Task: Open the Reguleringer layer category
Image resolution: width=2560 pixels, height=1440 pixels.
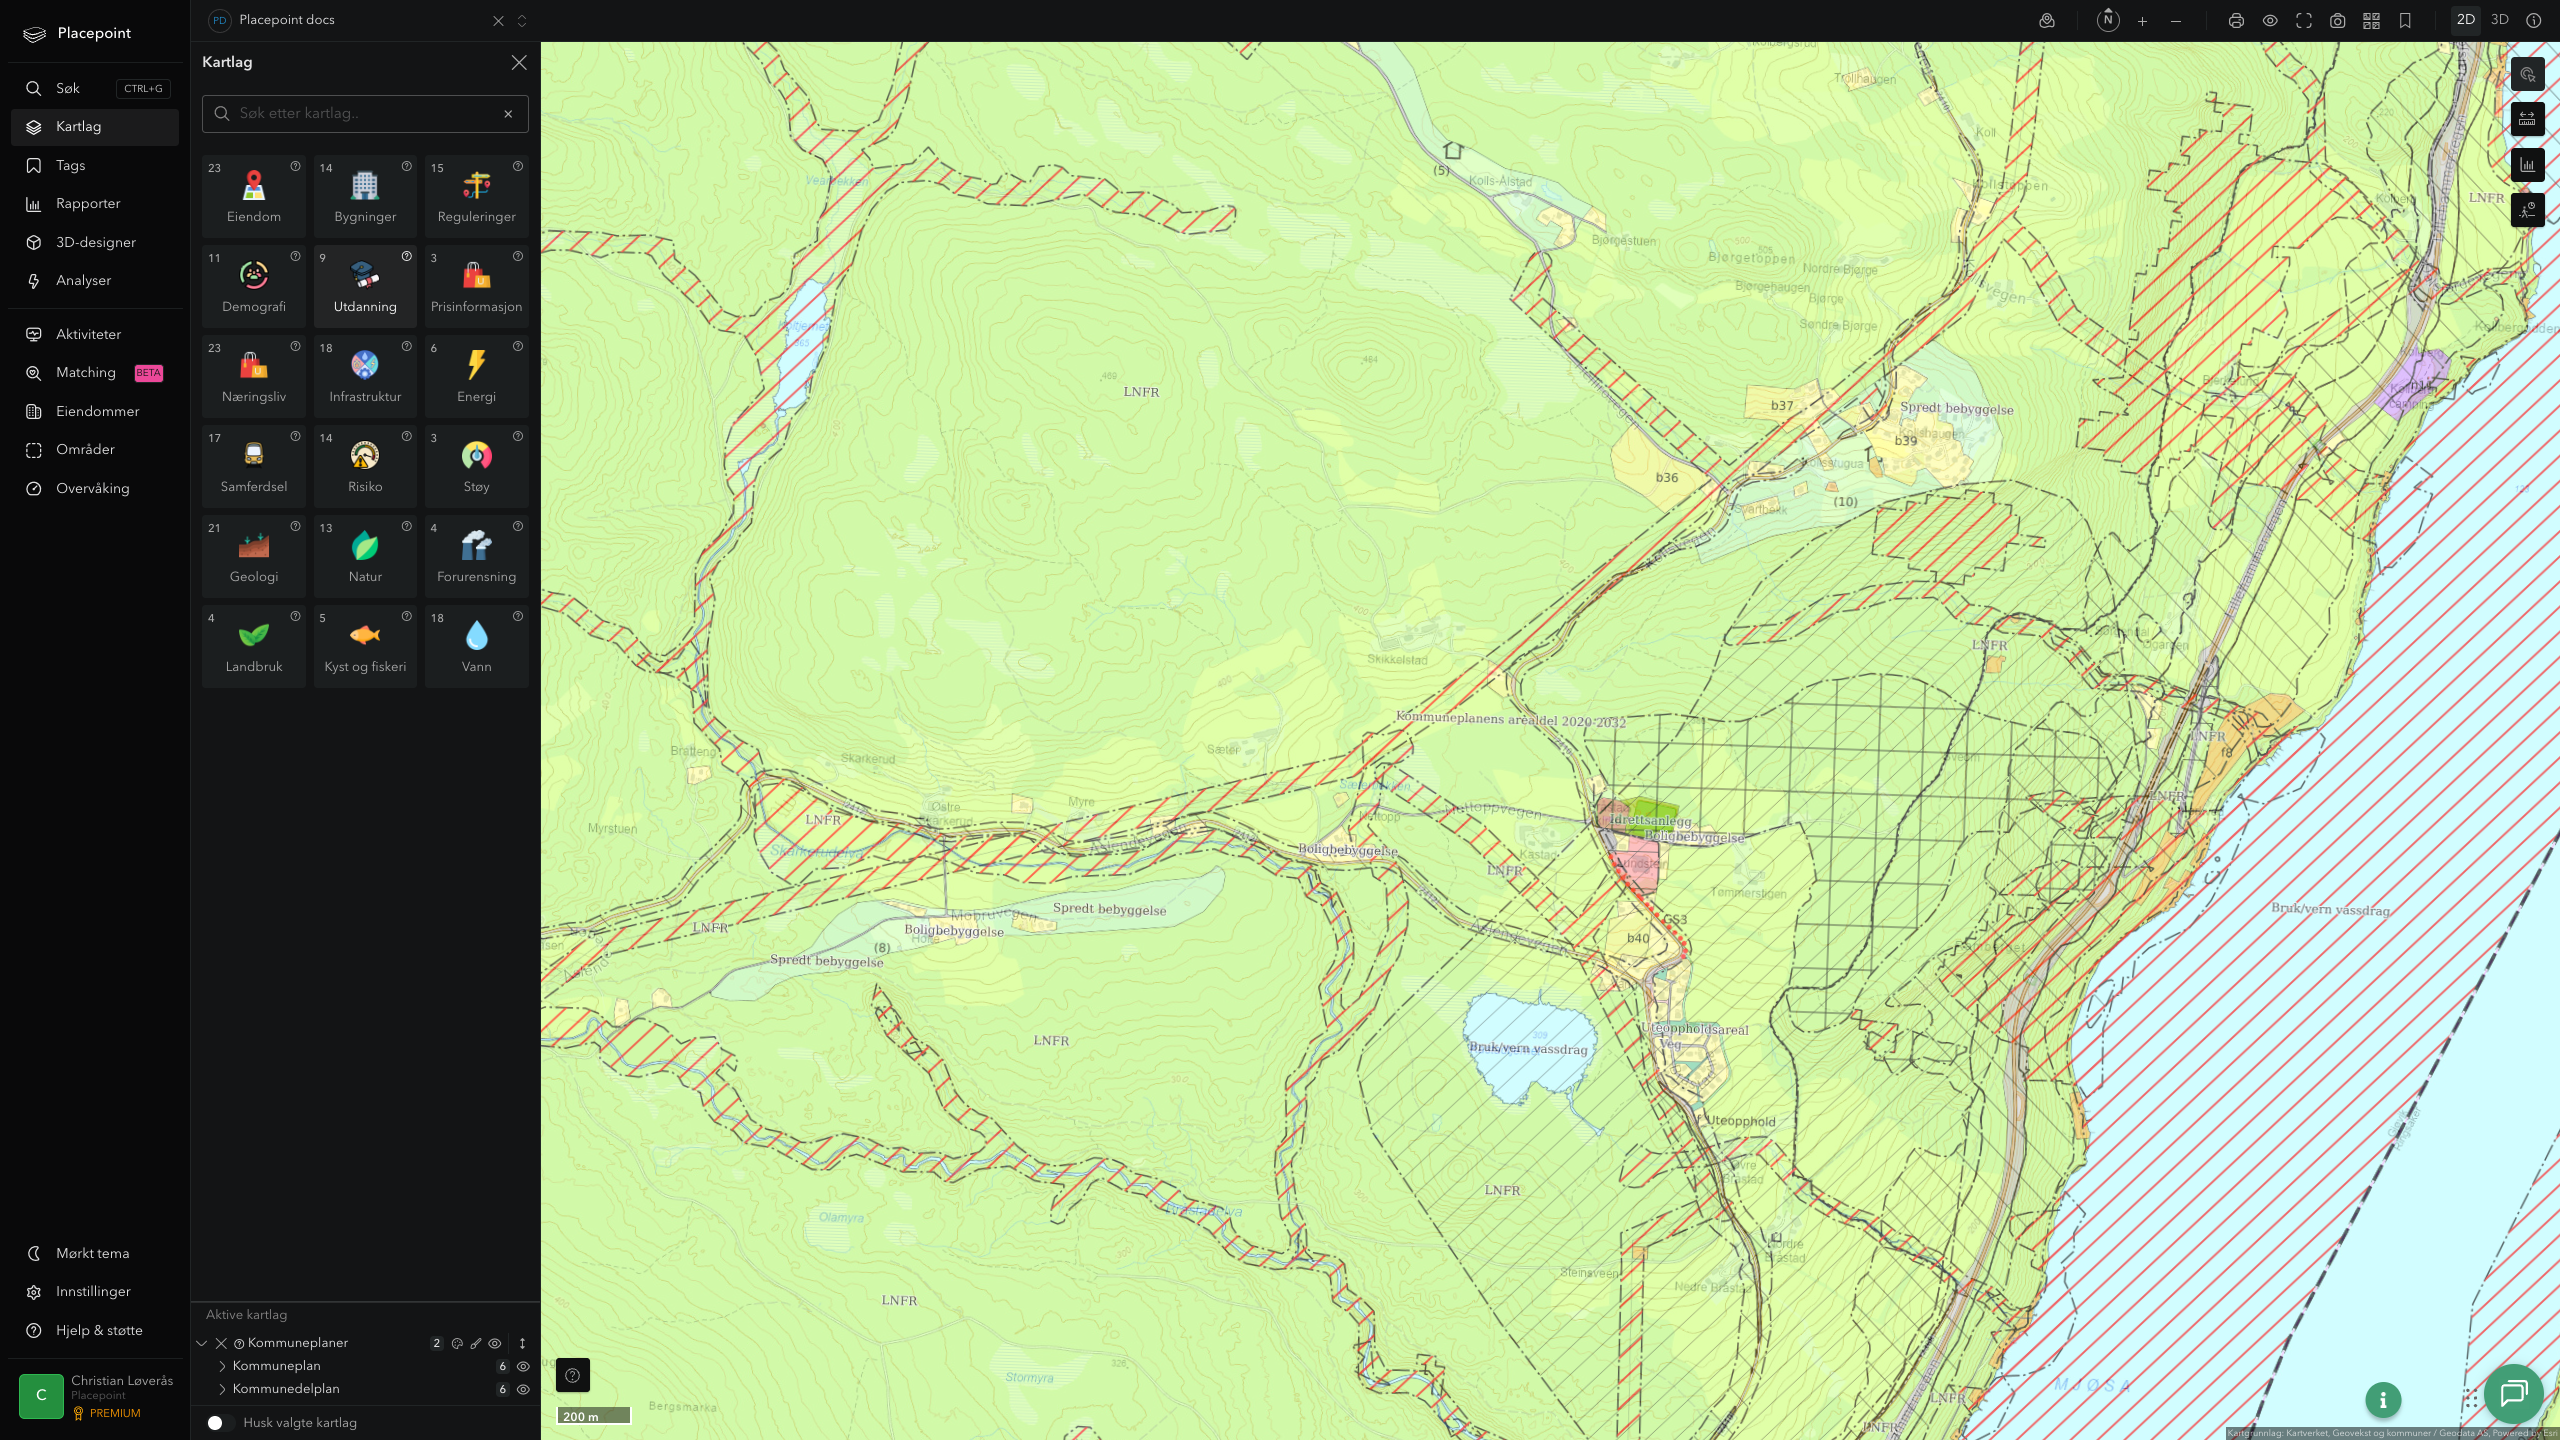Action: (476, 196)
